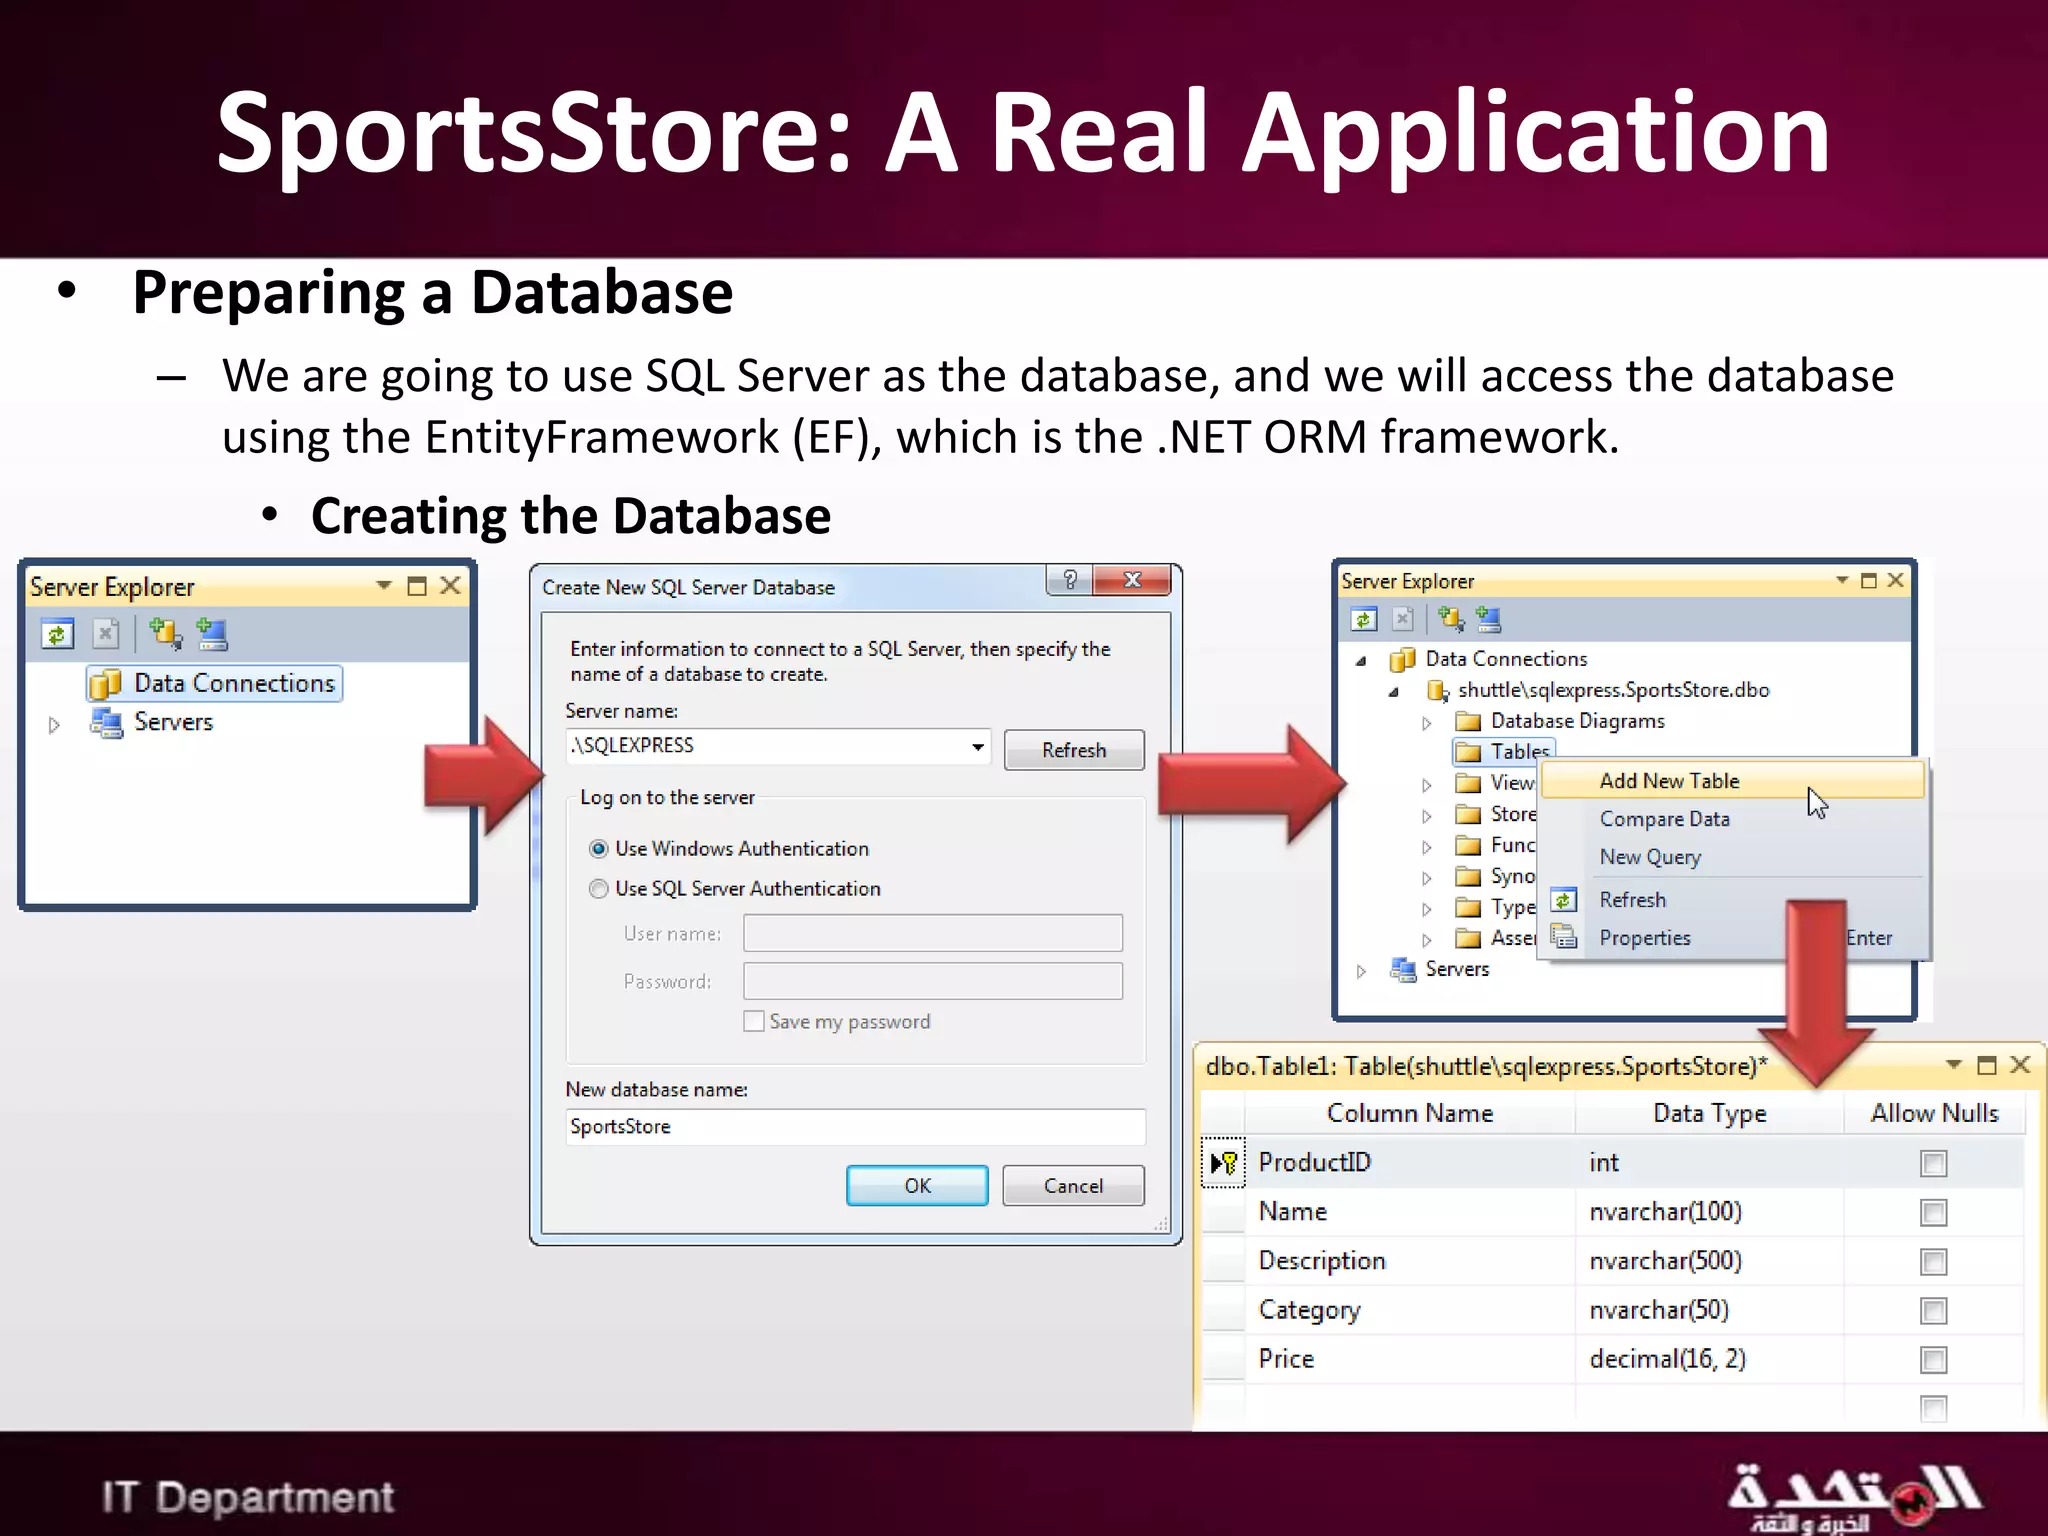Screen dimensions: 2048x1536
Task: Select Use SQL Server Authentication radio button
Action: coord(598,889)
